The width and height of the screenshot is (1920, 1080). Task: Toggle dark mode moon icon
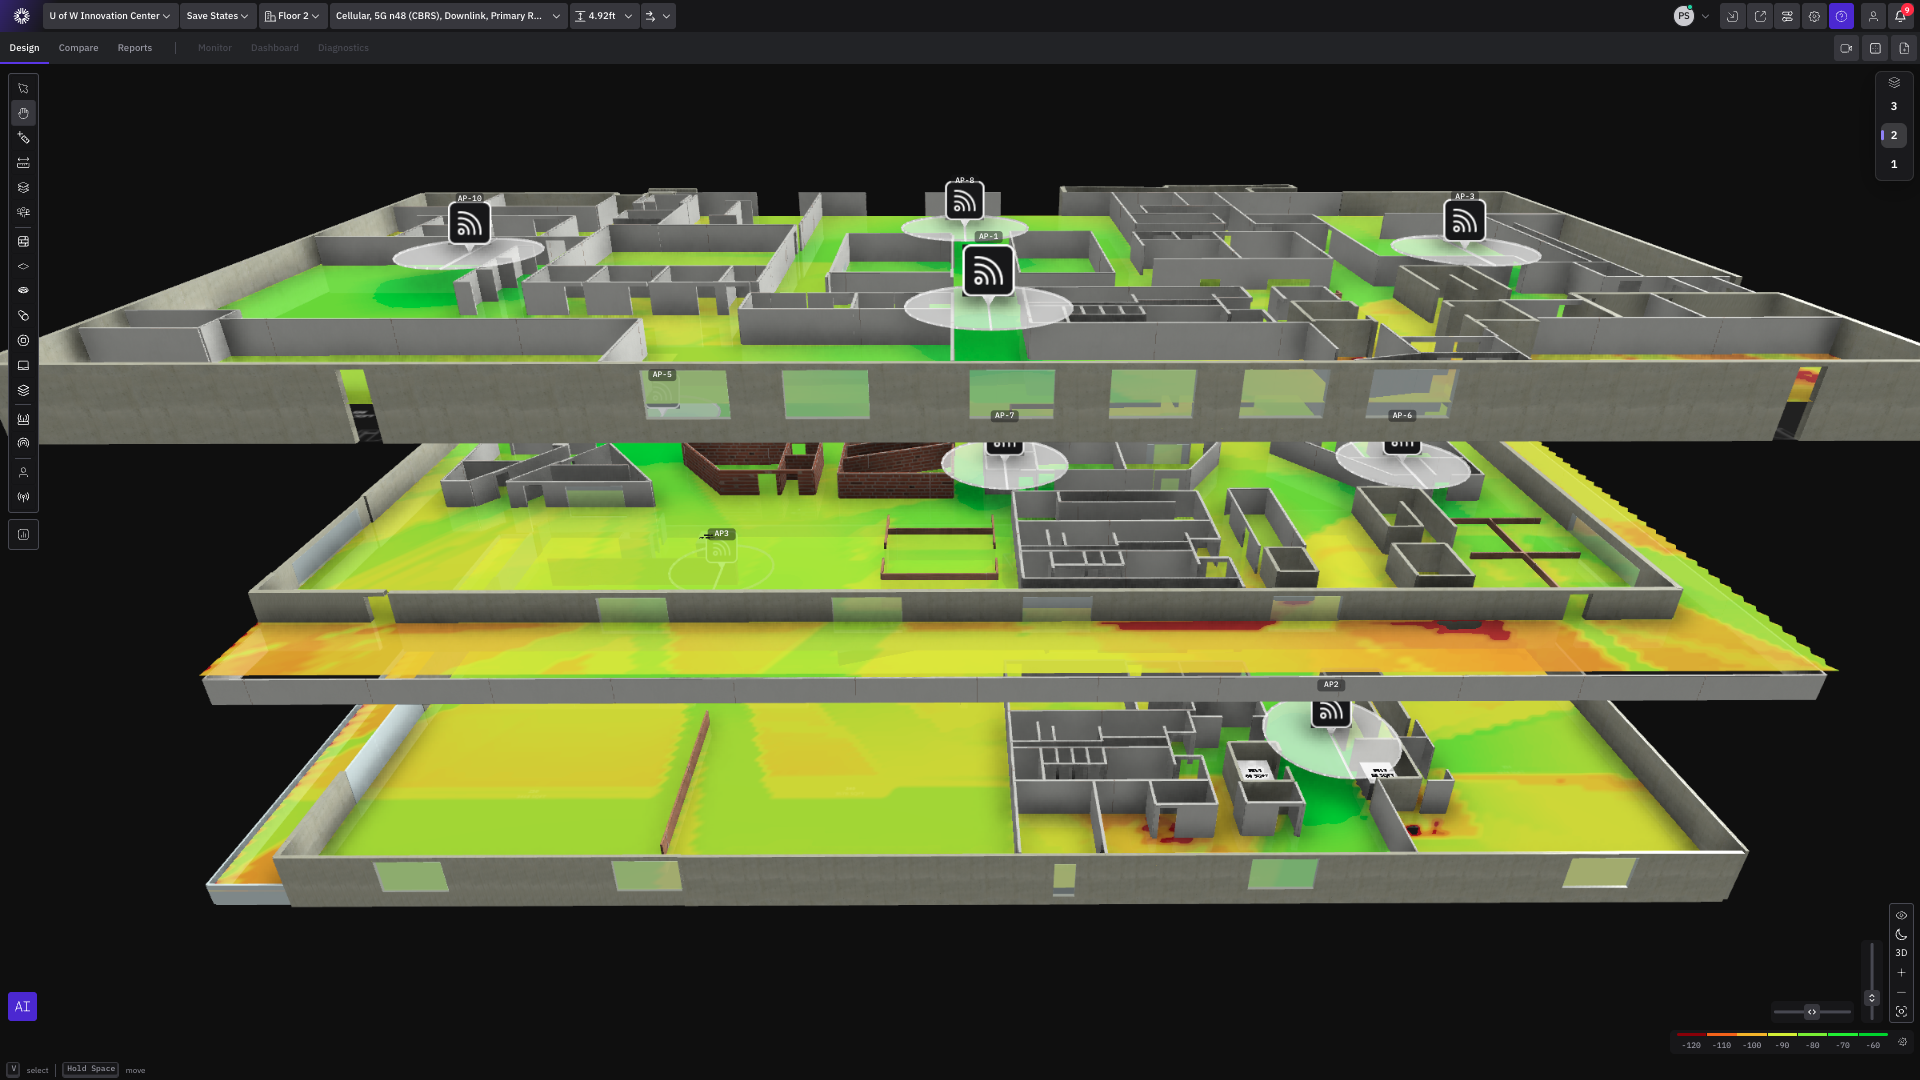click(1901, 934)
